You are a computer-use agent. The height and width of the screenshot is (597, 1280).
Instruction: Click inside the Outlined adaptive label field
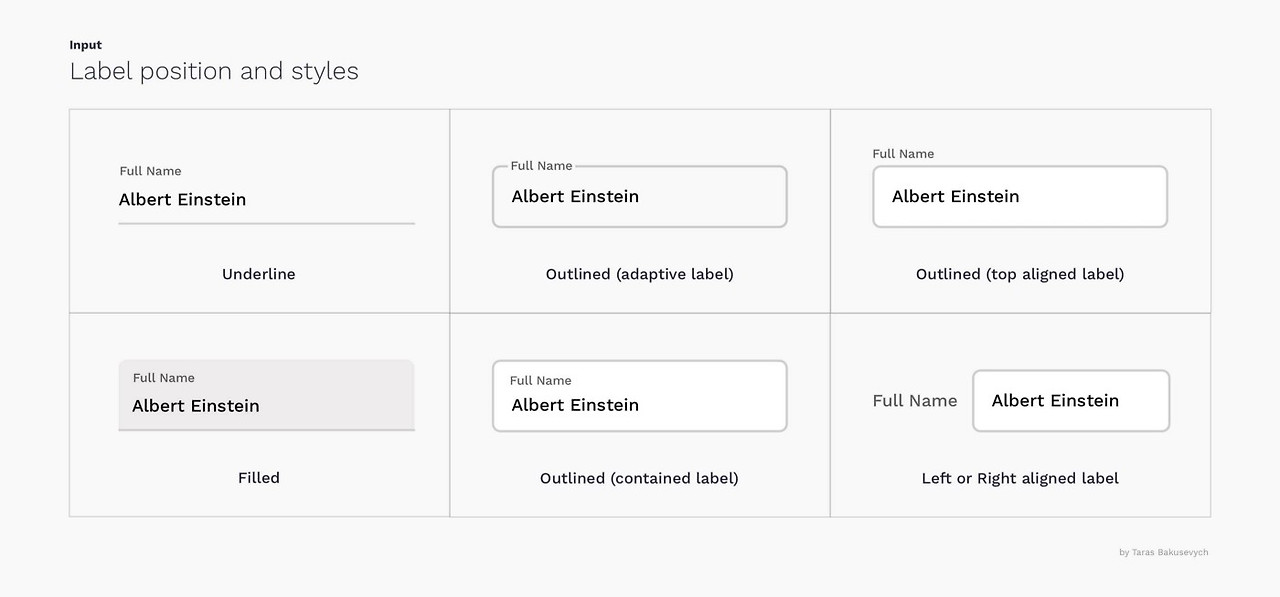(x=639, y=196)
